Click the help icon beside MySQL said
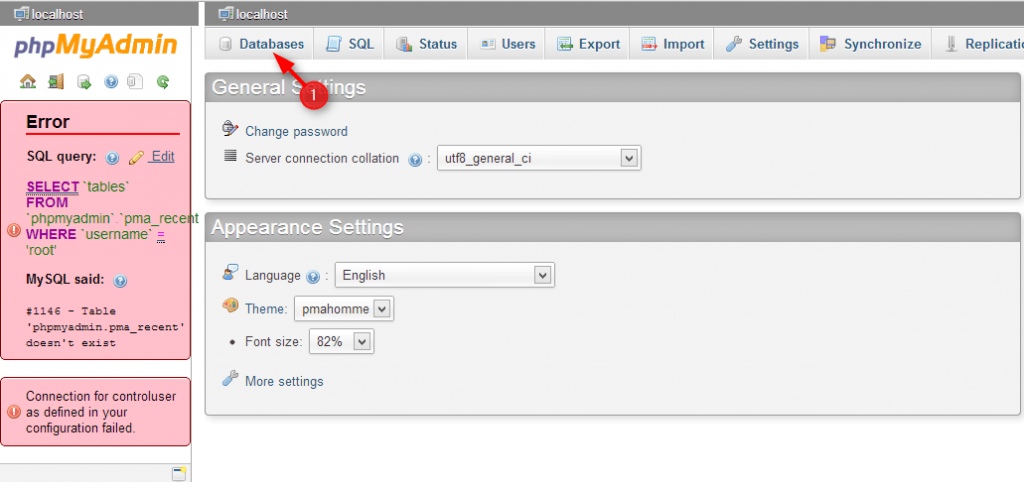 pos(120,281)
